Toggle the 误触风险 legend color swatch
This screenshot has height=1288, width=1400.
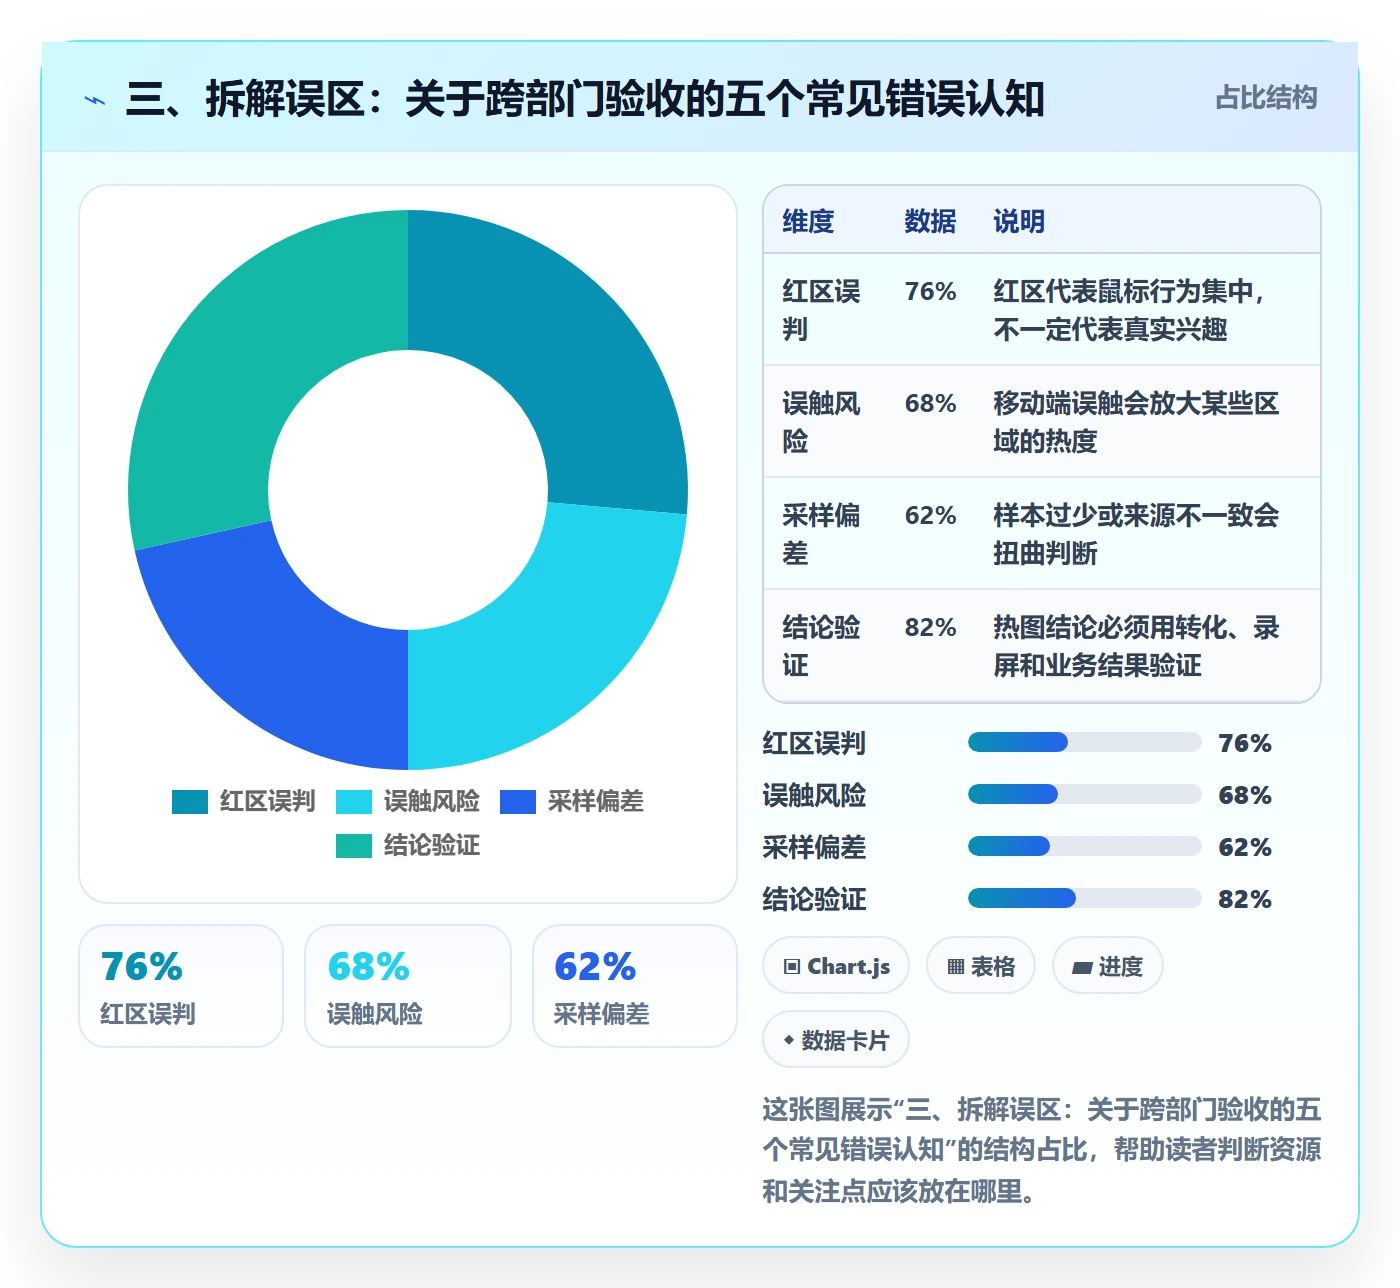[x=354, y=802]
